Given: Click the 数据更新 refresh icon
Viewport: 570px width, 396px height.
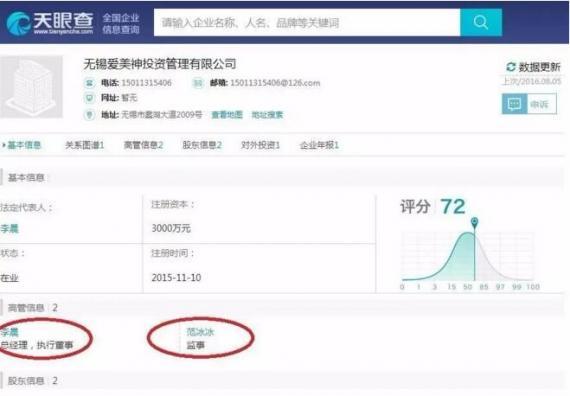Looking at the screenshot, I should click(511, 67).
